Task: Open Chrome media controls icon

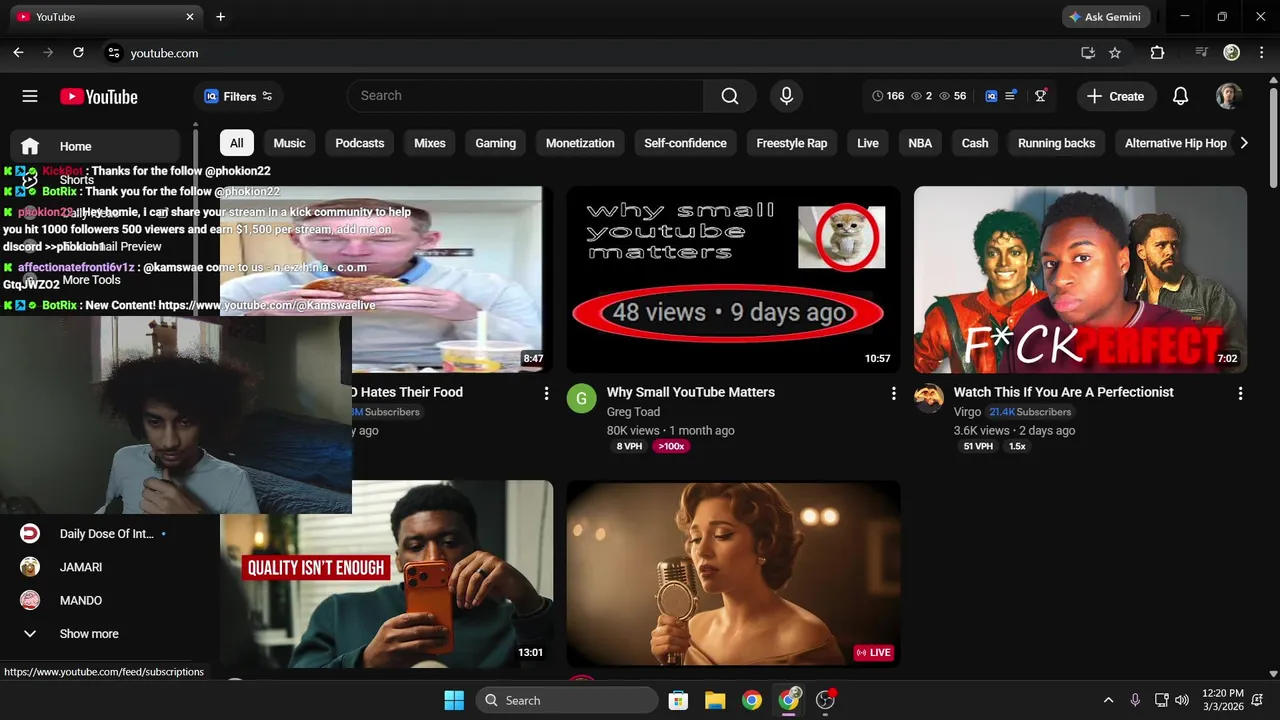Action: (1202, 53)
